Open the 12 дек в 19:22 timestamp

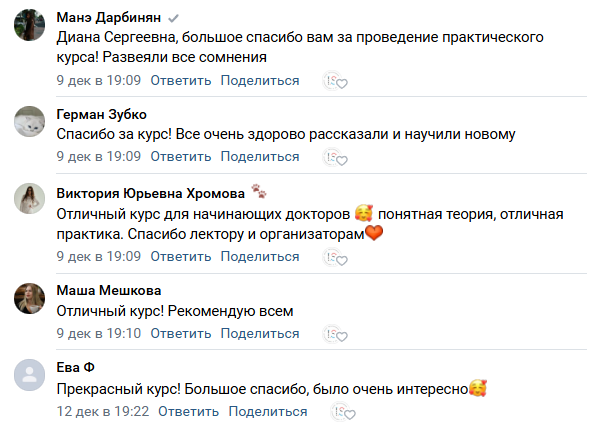pos(102,411)
